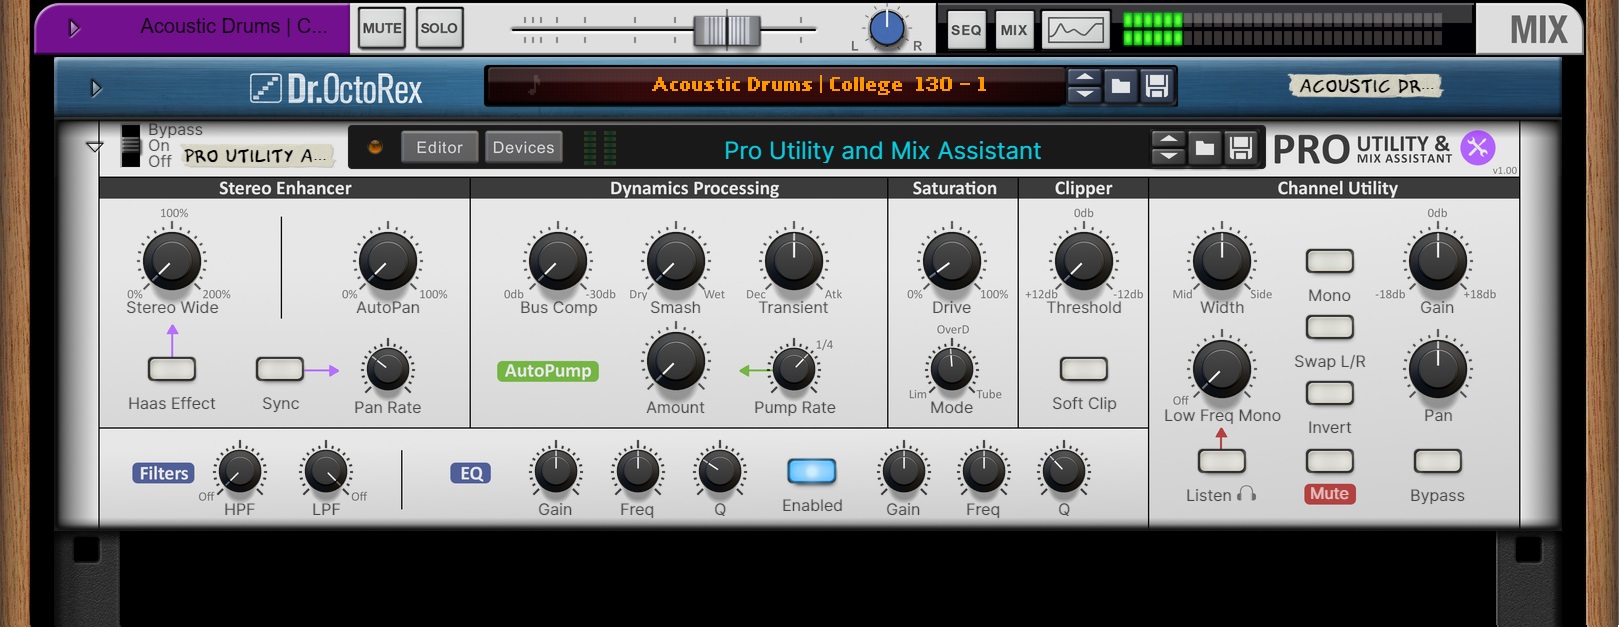The height and width of the screenshot is (627, 1619).
Task: Unfold the Dr.OctoRex device arrow
Action: click(96, 88)
